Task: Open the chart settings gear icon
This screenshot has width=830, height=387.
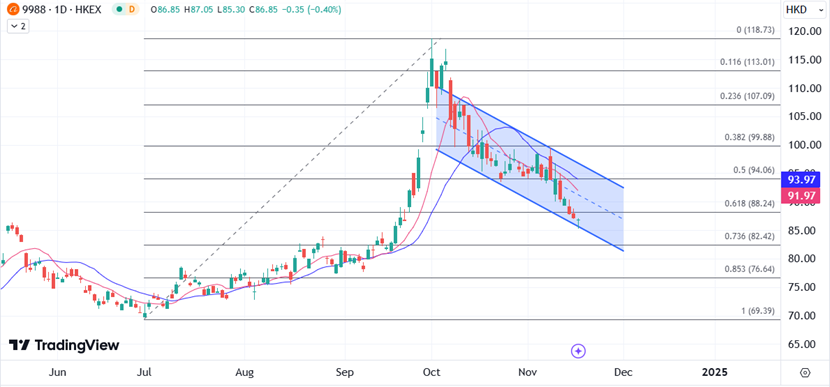Action: pos(805,373)
